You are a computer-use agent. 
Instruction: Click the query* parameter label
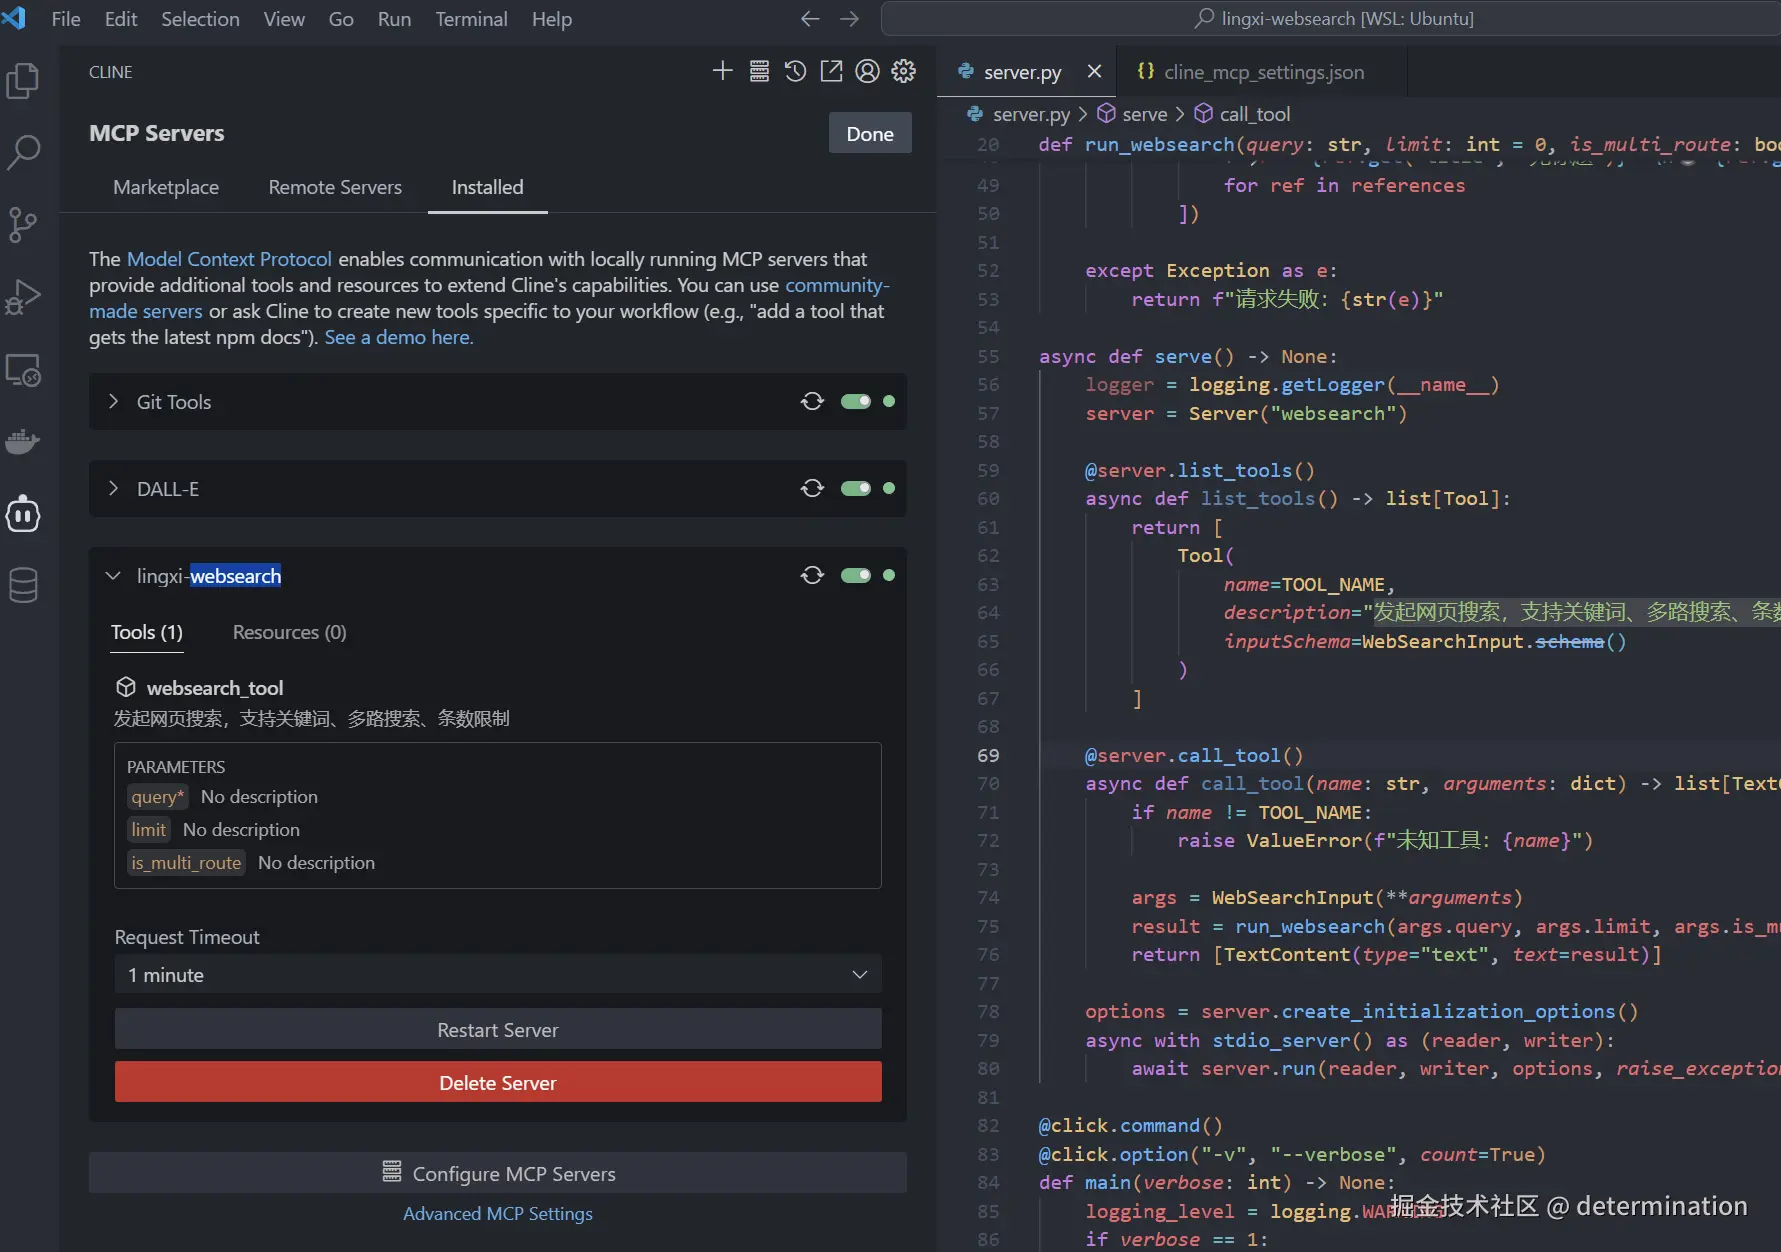point(158,797)
